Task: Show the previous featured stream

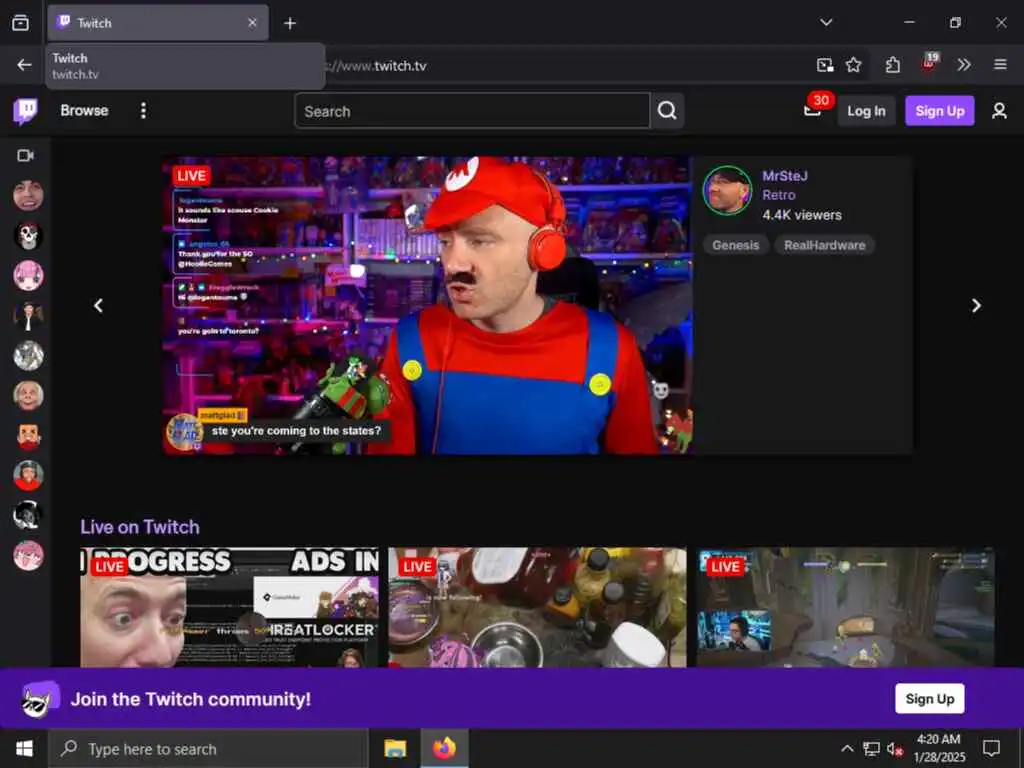Action: (99, 305)
